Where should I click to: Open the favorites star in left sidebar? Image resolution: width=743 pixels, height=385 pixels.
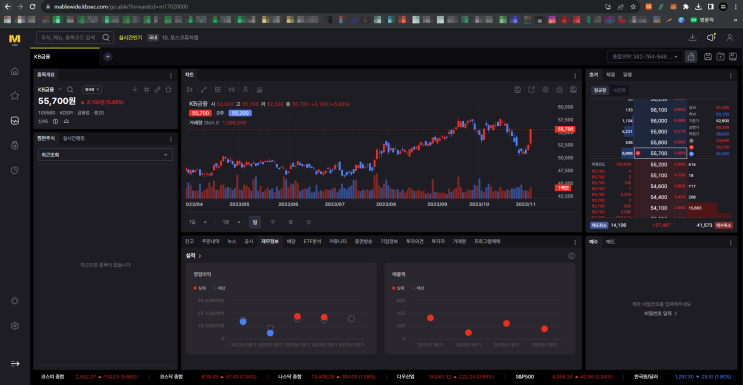pos(15,96)
